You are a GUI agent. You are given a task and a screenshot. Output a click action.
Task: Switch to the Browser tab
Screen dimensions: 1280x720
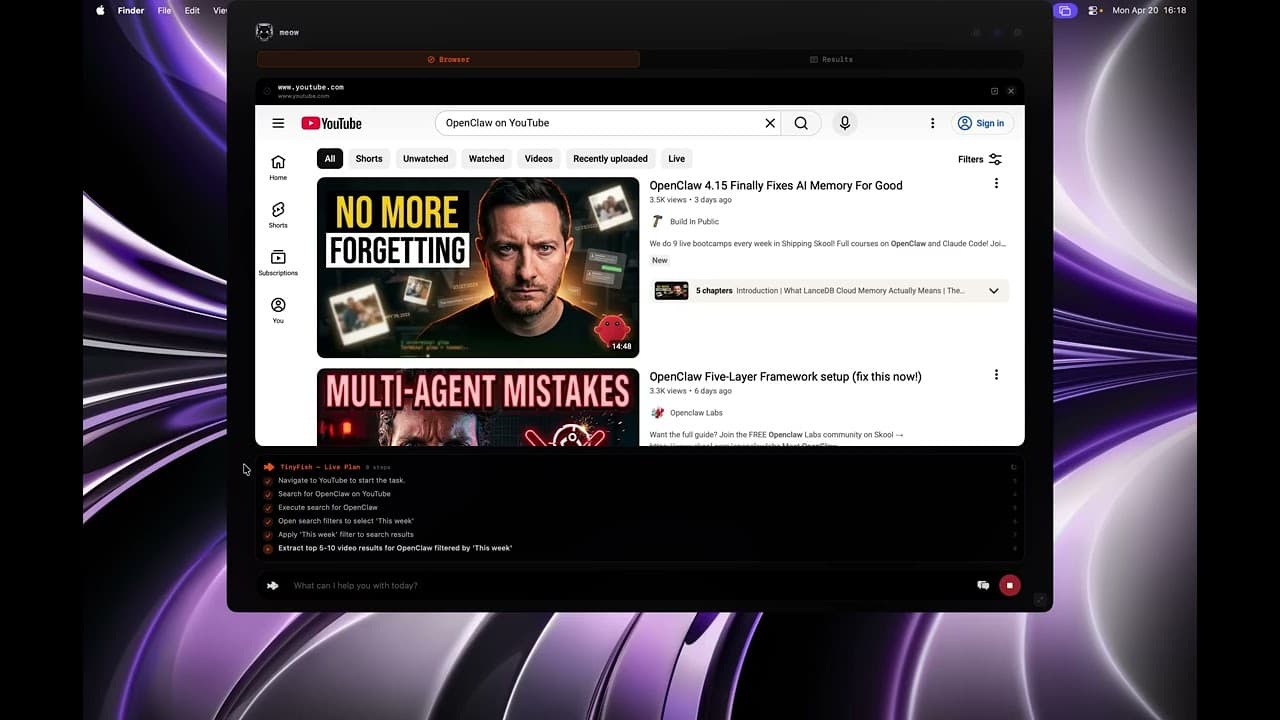tap(448, 59)
